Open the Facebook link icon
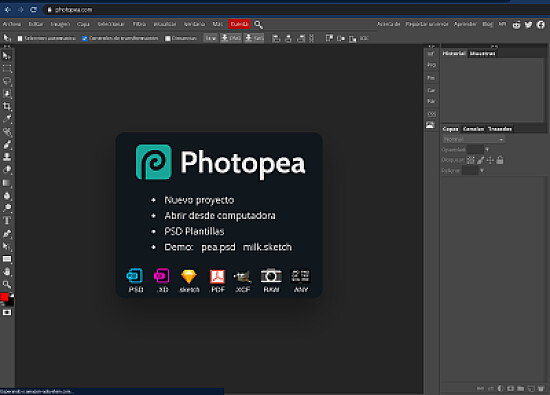 point(541,25)
